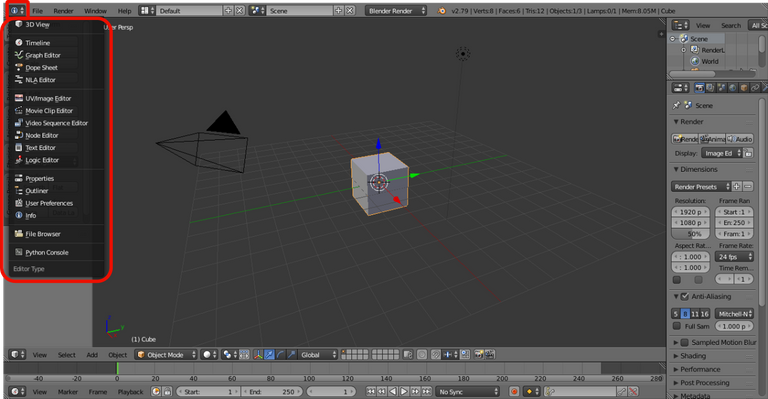This screenshot has height=399, width=768.
Task: Open the Display Image Editor dropdown
Action: coord(721,153)
